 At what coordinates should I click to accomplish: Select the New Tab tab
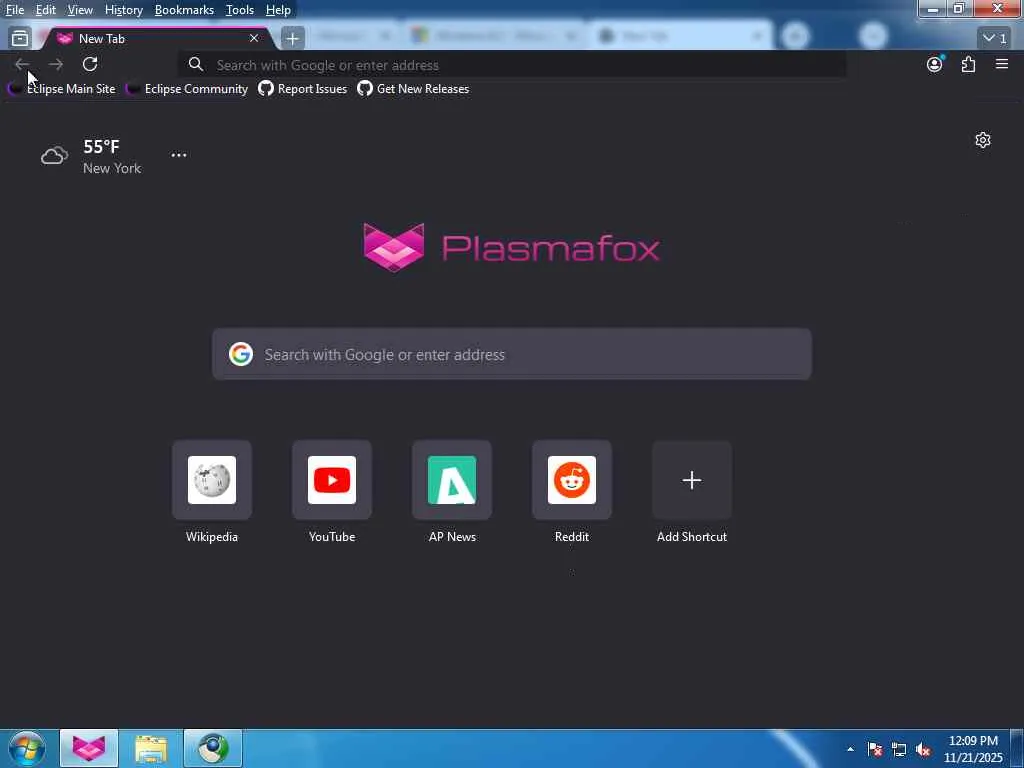point(157,39)
